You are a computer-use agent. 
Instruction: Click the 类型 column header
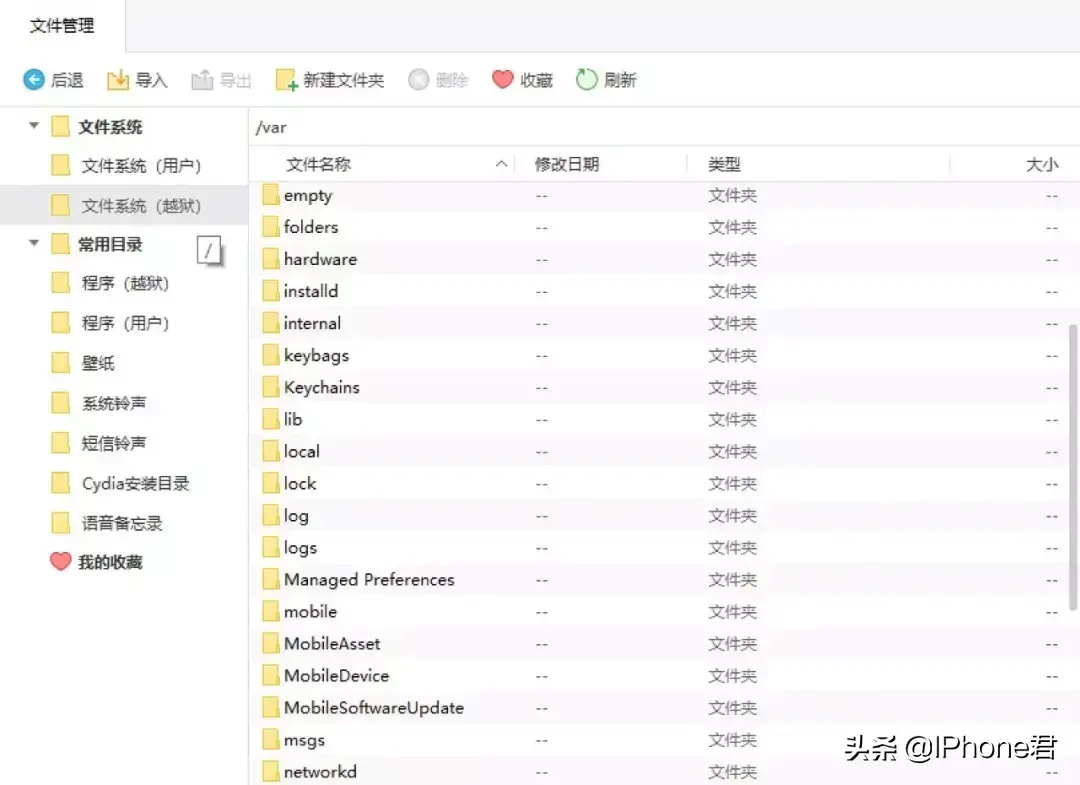point(724,164)
